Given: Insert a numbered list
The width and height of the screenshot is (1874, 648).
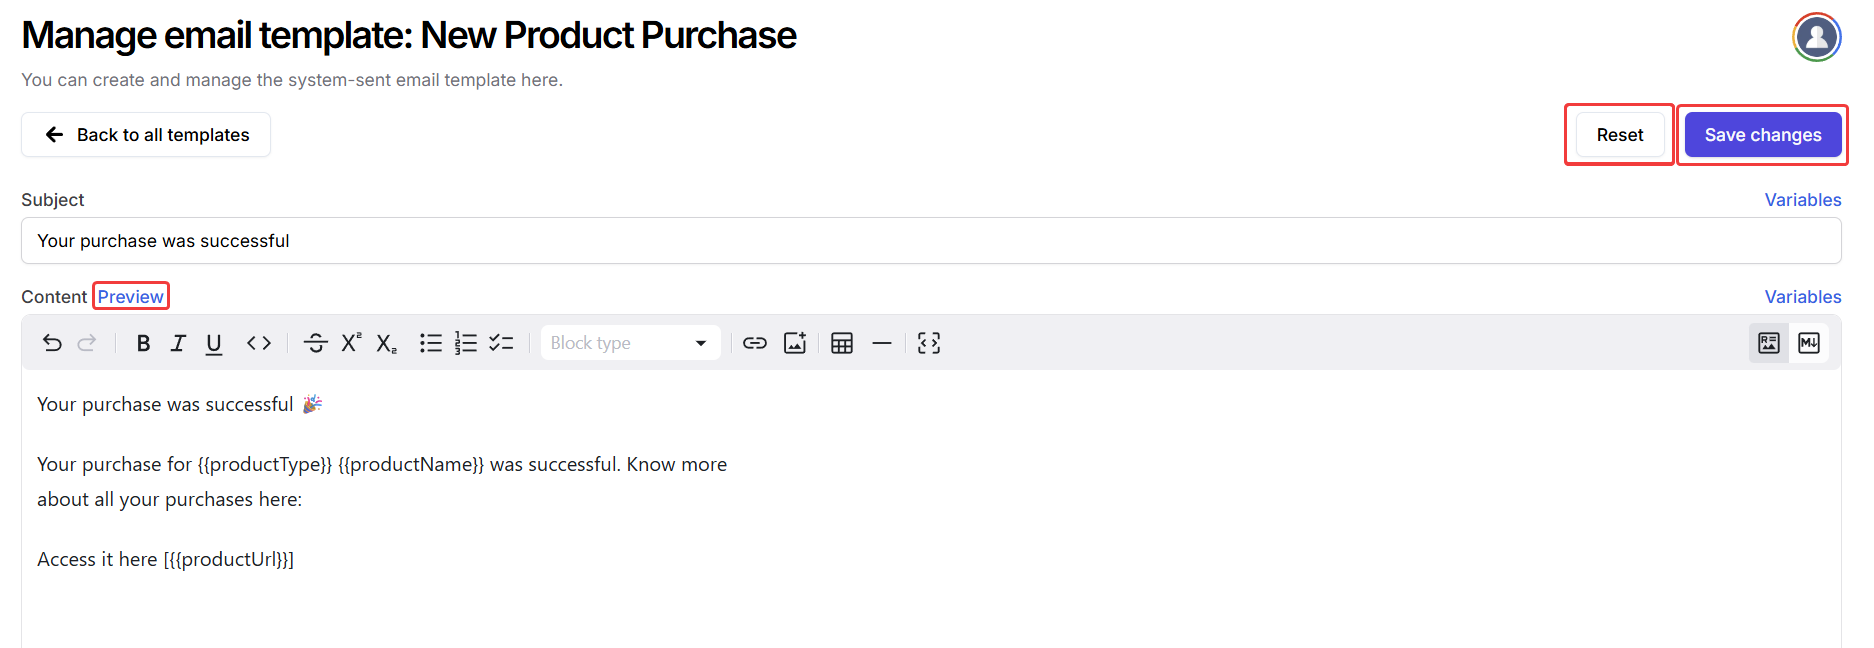Looking at the screenshot, I should pyautogui.click(x=466, y=343).
